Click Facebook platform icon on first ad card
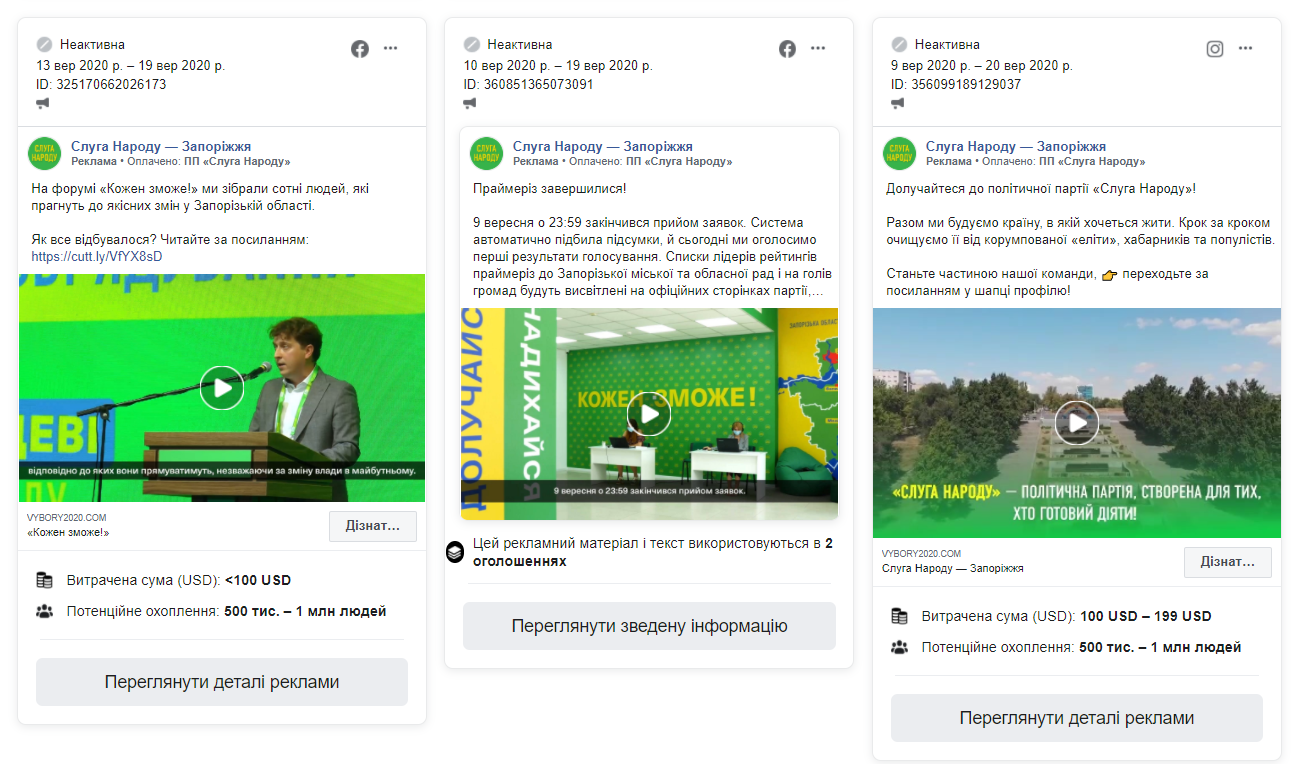Screen dimensions: 1306x764 tap(360, 49)
